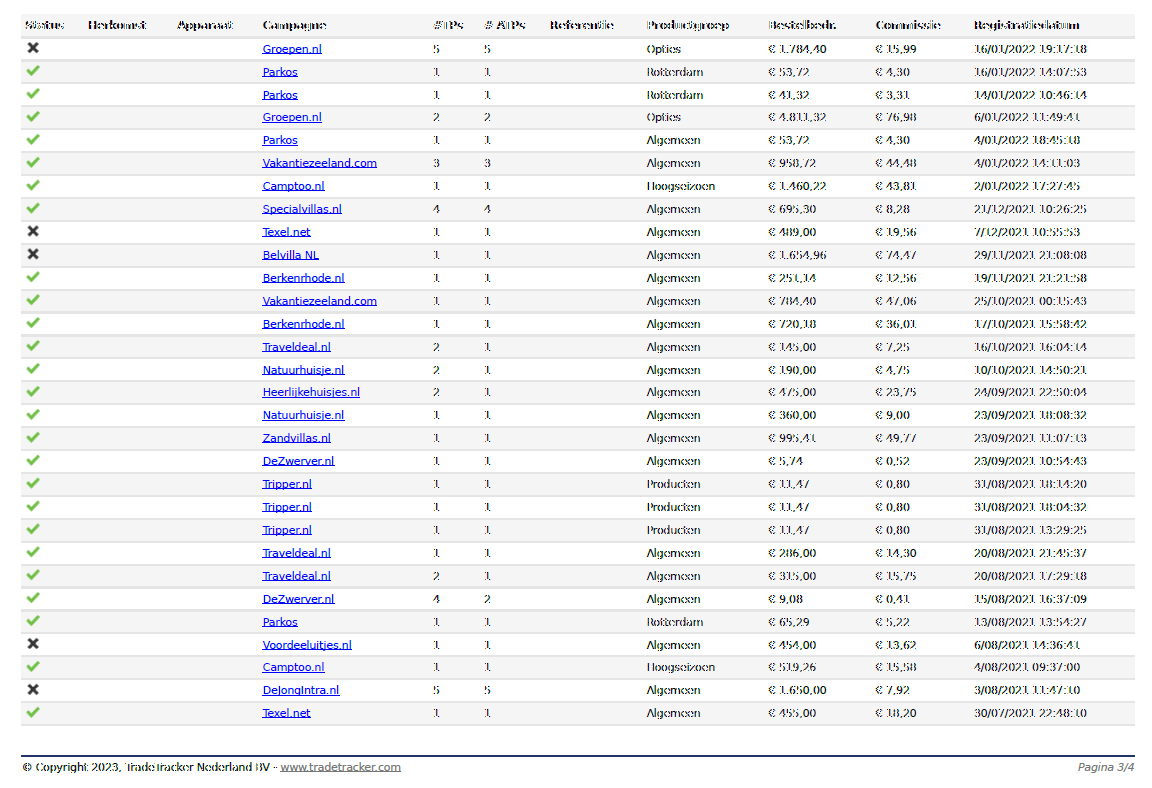Select the checkmark for Tripper.nl at 13:29:25
The width and height of the screenshot is (1152, 788).
(x=33, y=529)
